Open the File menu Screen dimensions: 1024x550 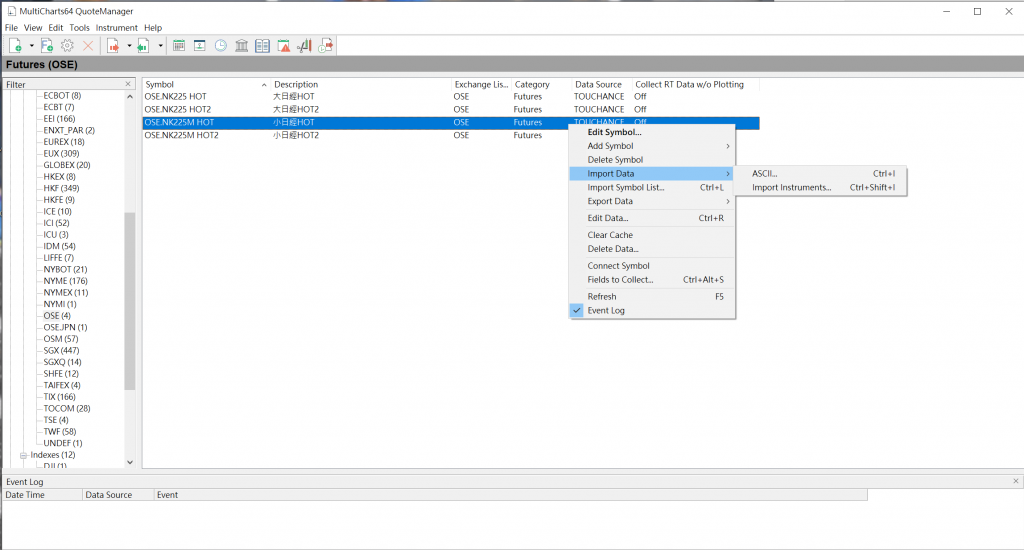[x=11, y=27]
